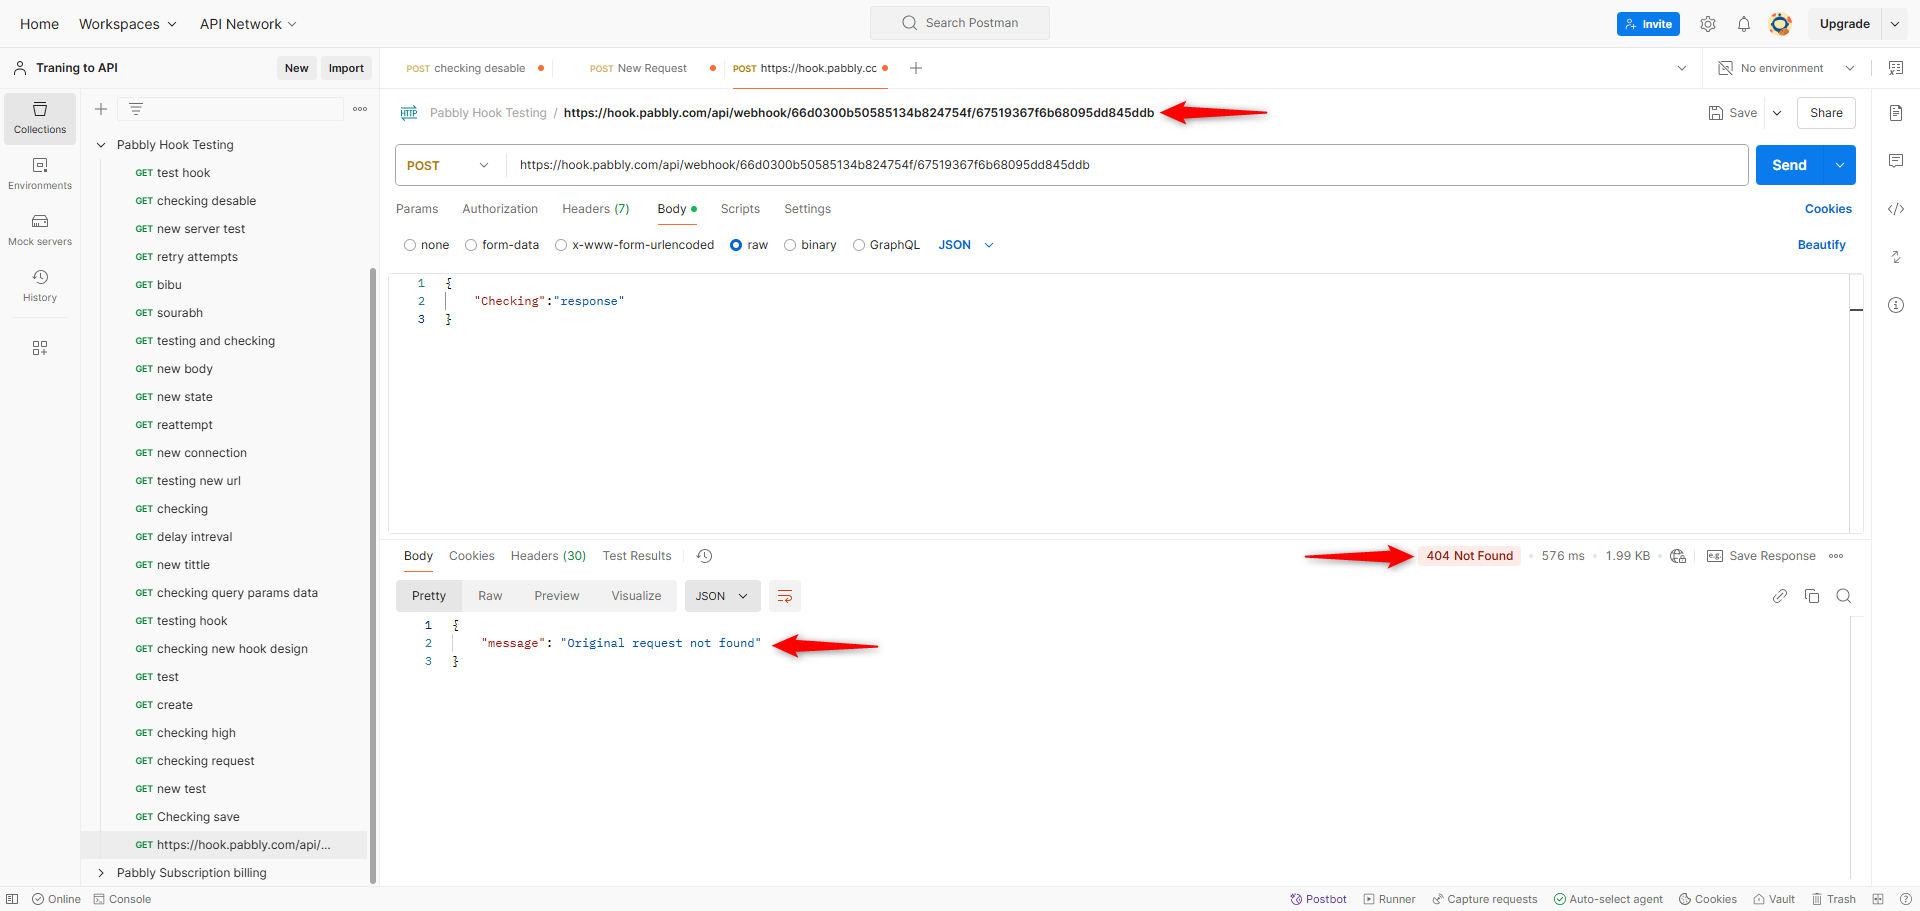Search within the response body
The width and height of the screenshot is (1920, 911).
(x=1844, y=596)
